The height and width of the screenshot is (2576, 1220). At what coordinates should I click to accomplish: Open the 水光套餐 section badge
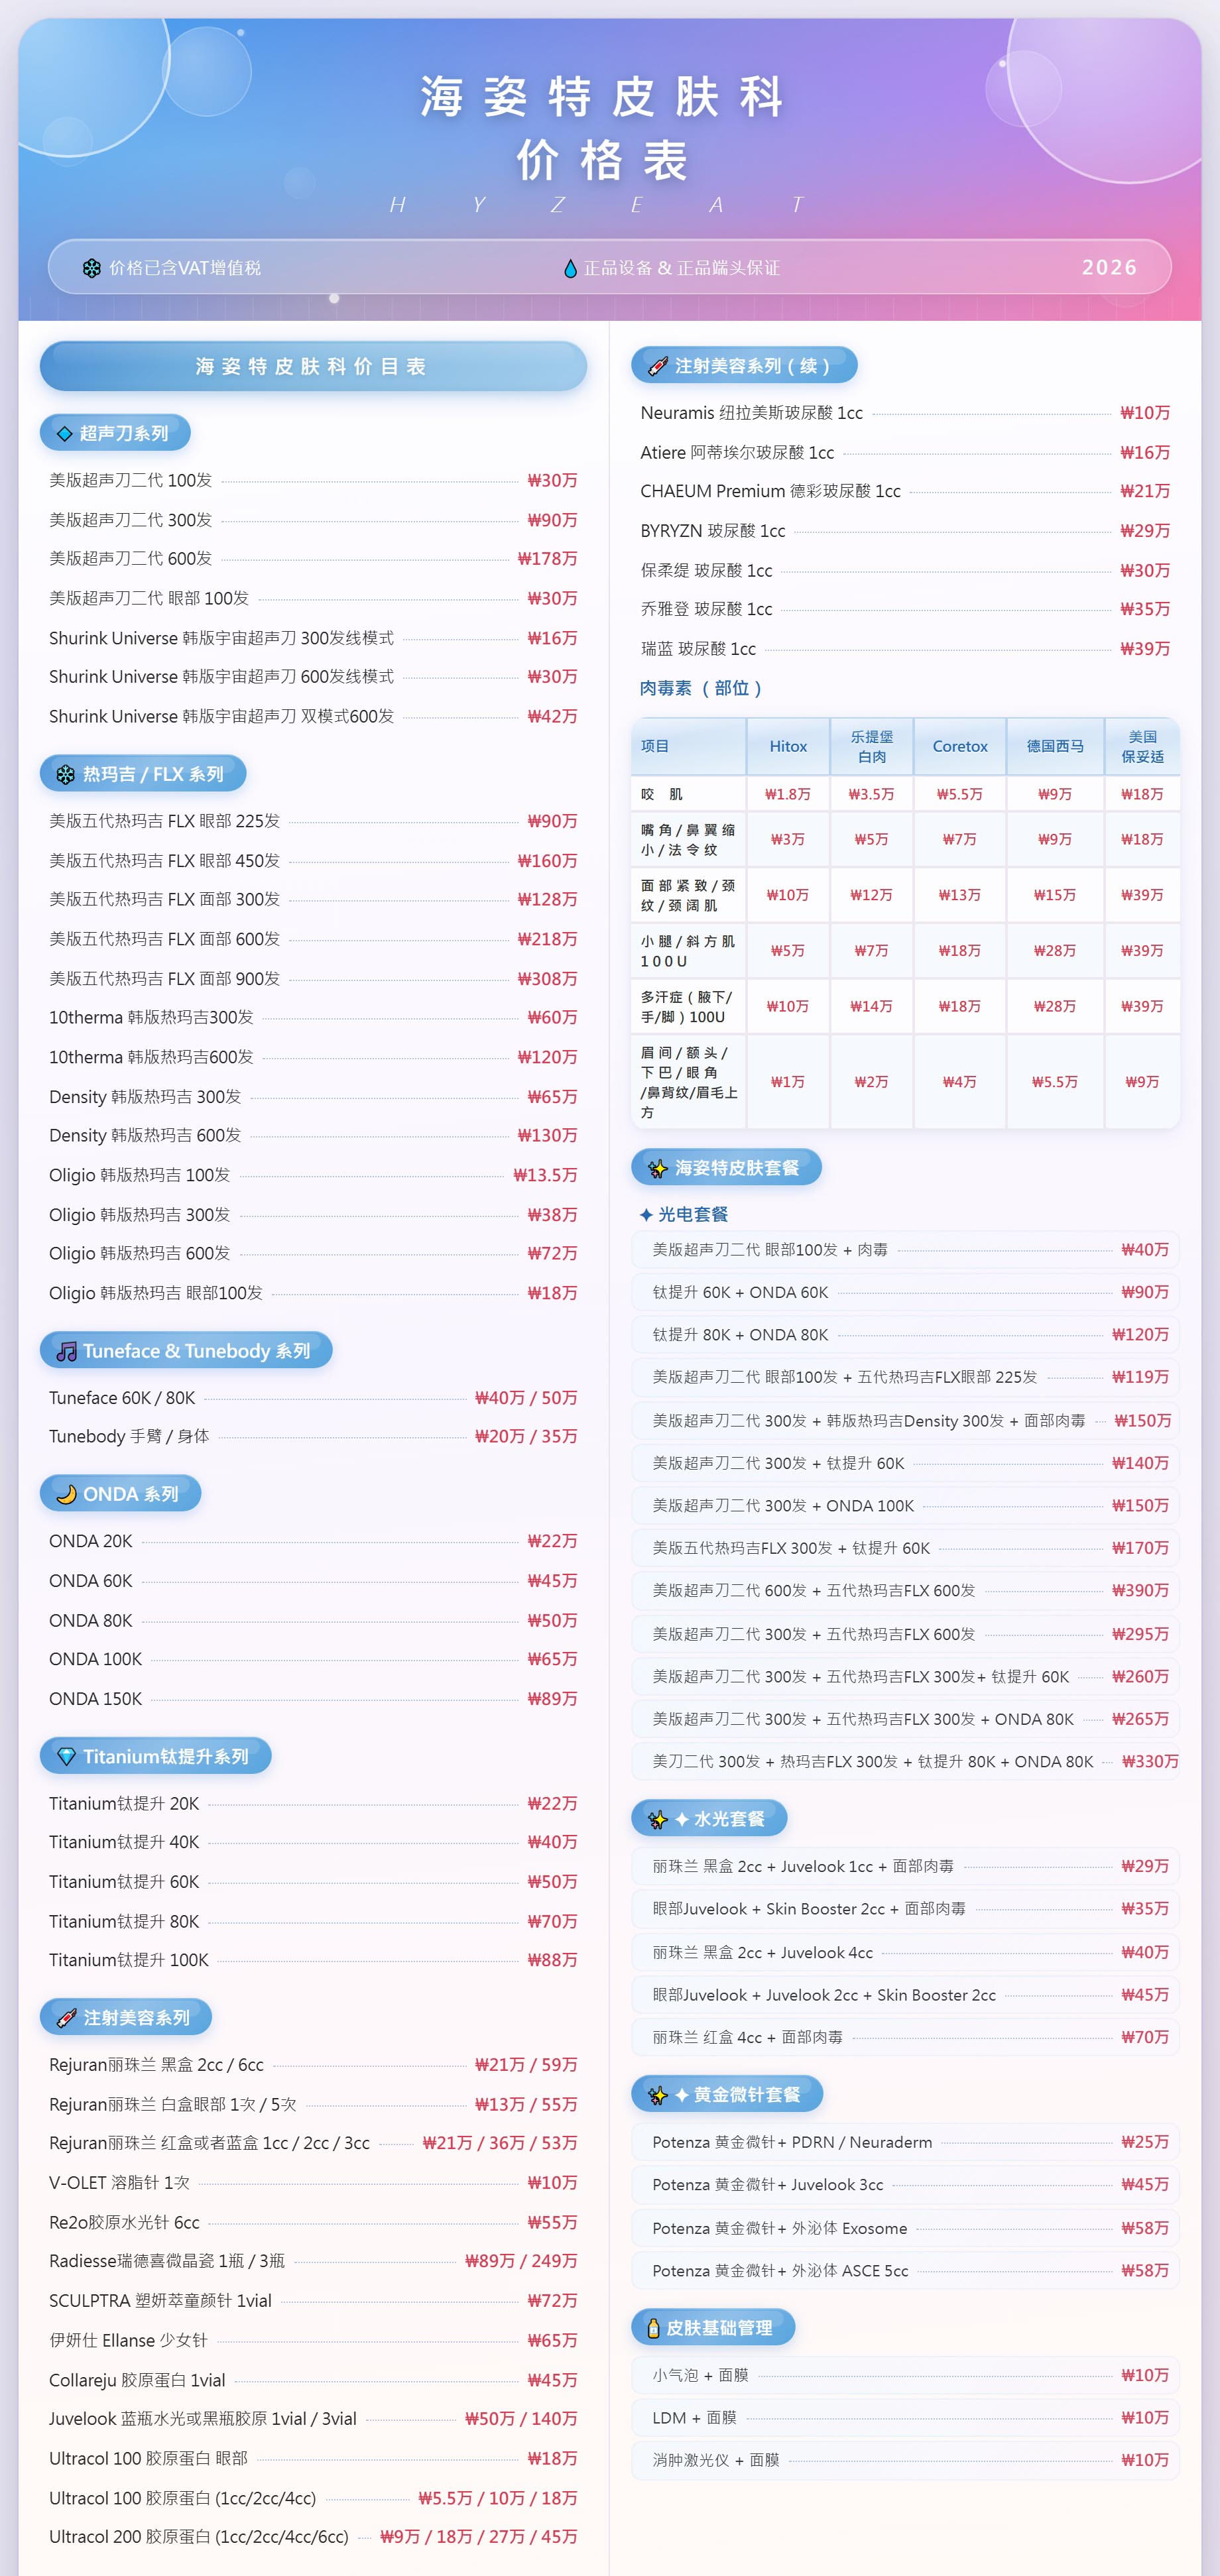pos(709,1819)
